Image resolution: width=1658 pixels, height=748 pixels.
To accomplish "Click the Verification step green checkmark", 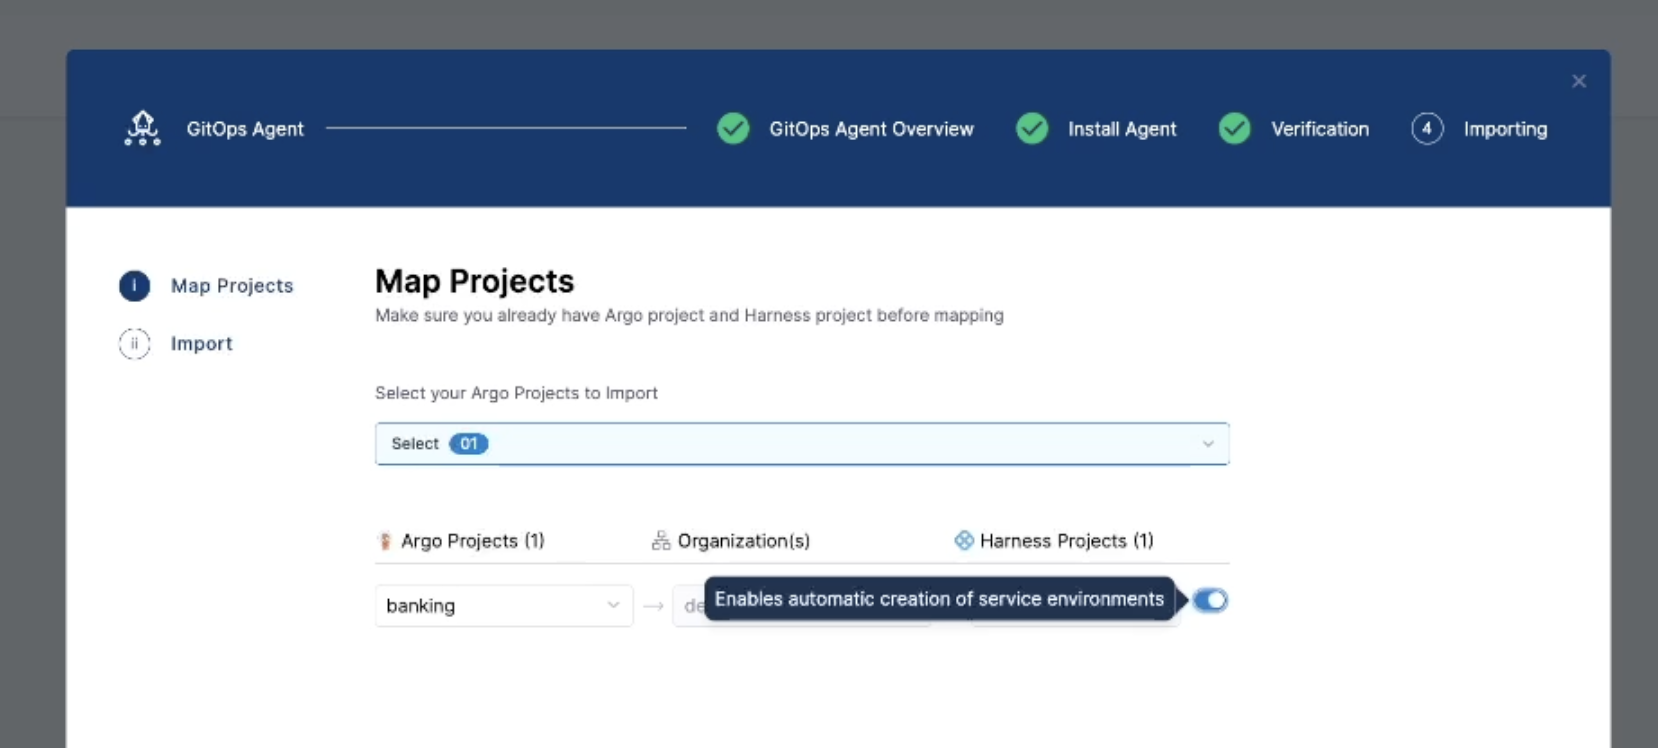I will coord(1235,129).
